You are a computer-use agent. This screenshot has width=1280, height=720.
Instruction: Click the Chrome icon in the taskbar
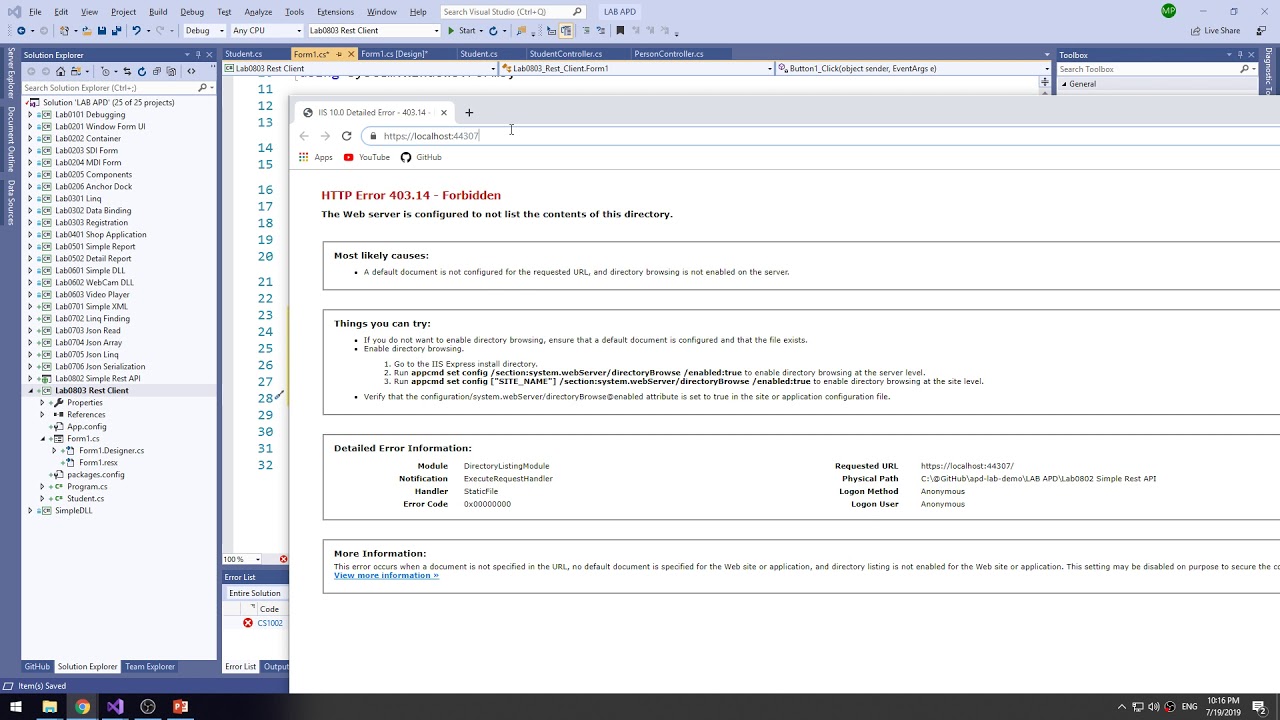(82, 707)
